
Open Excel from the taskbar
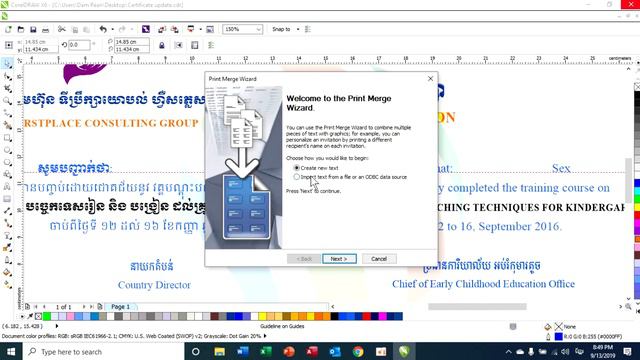coord(266,351)
